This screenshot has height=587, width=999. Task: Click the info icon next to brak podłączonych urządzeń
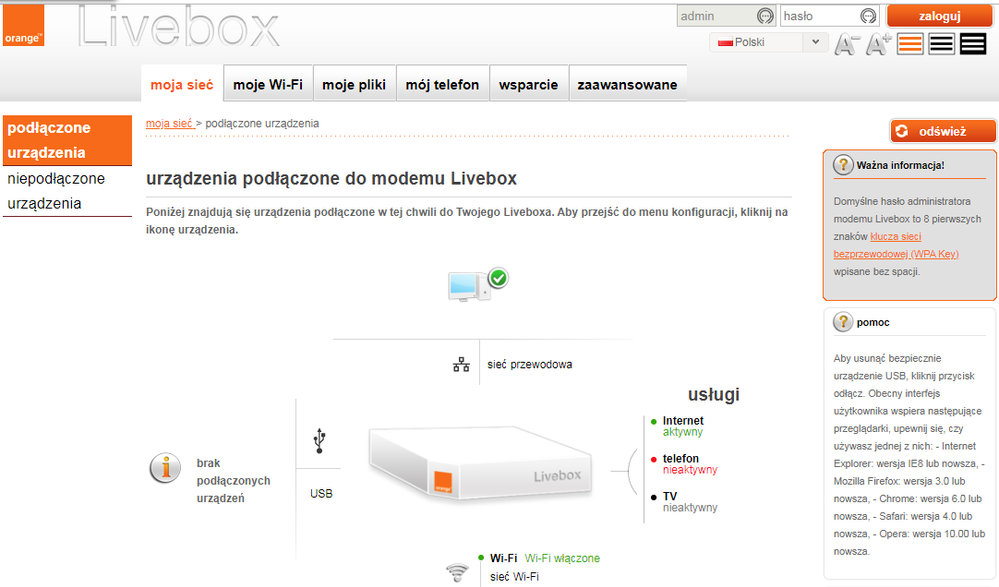click(164, 467)
